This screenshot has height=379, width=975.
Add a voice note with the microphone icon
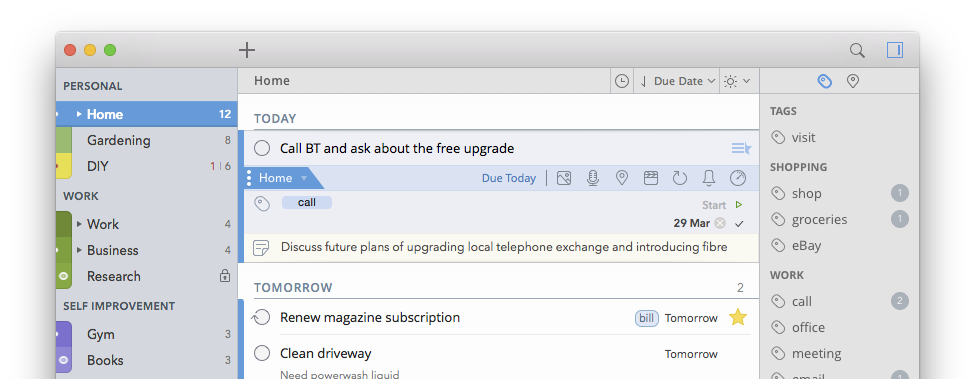click(x=593, y=178)
